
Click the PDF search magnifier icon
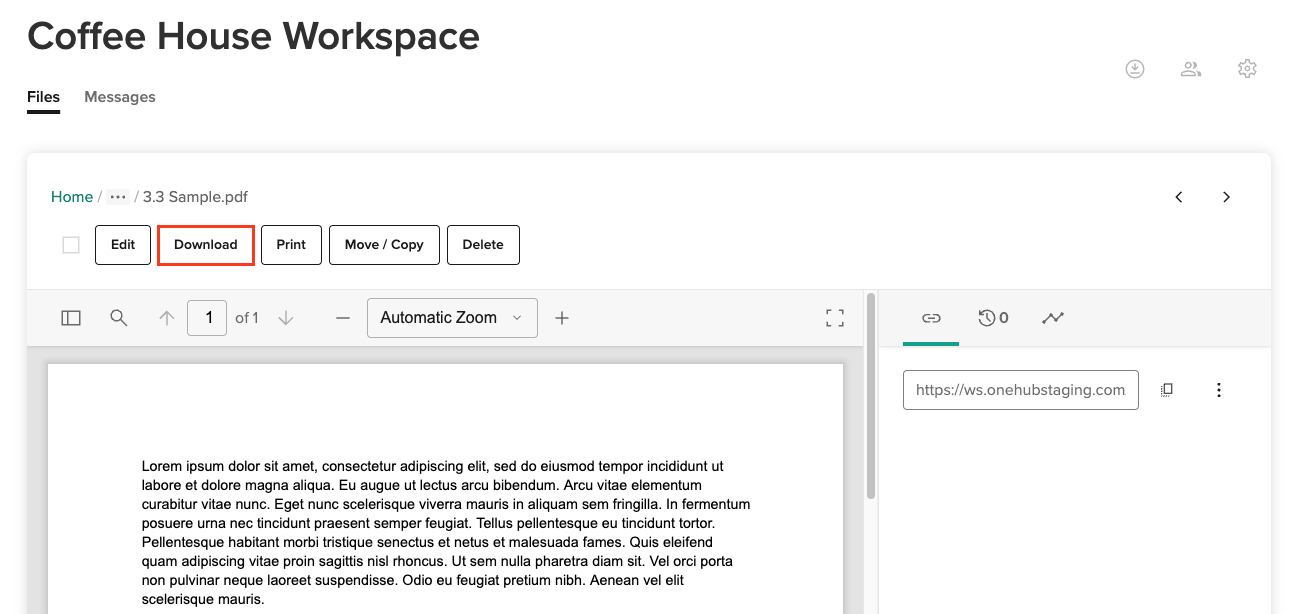[119, 318]
